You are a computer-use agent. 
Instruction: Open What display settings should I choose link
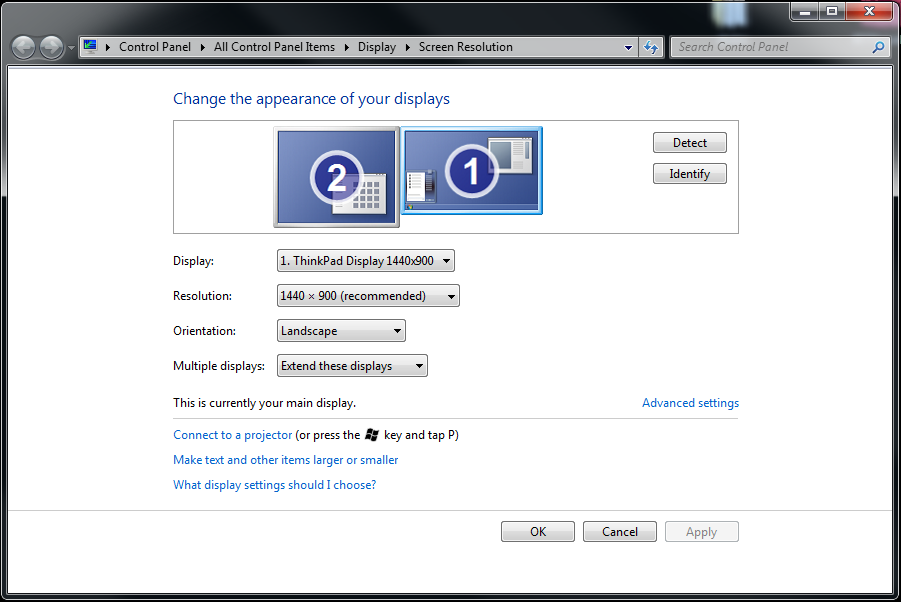pos(275,485)
